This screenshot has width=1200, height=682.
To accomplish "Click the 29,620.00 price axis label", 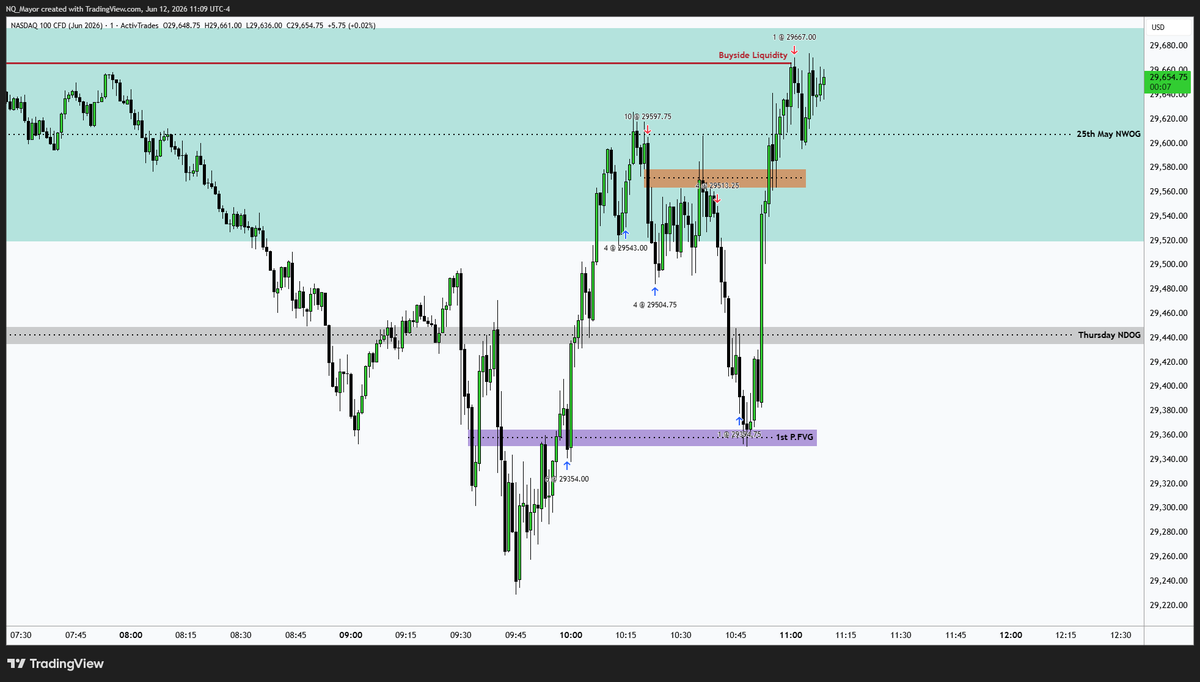I will click(1168, 119).
